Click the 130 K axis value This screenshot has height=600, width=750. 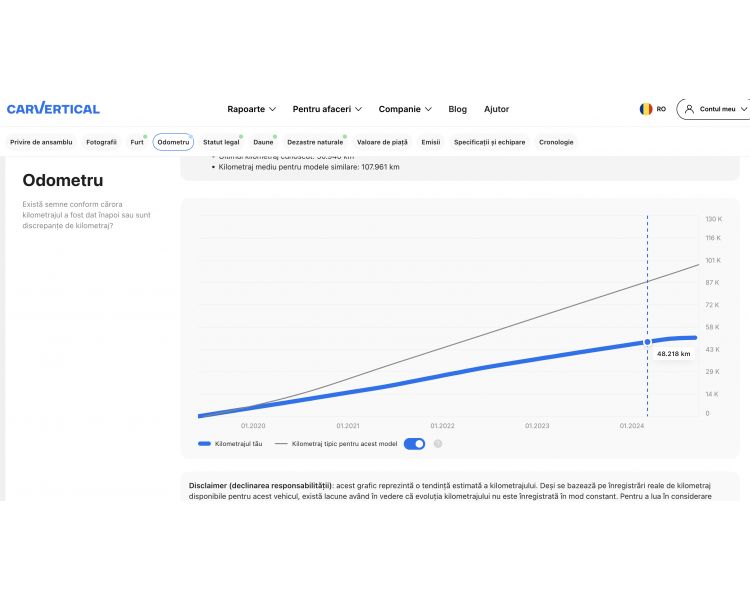(714, 219)
